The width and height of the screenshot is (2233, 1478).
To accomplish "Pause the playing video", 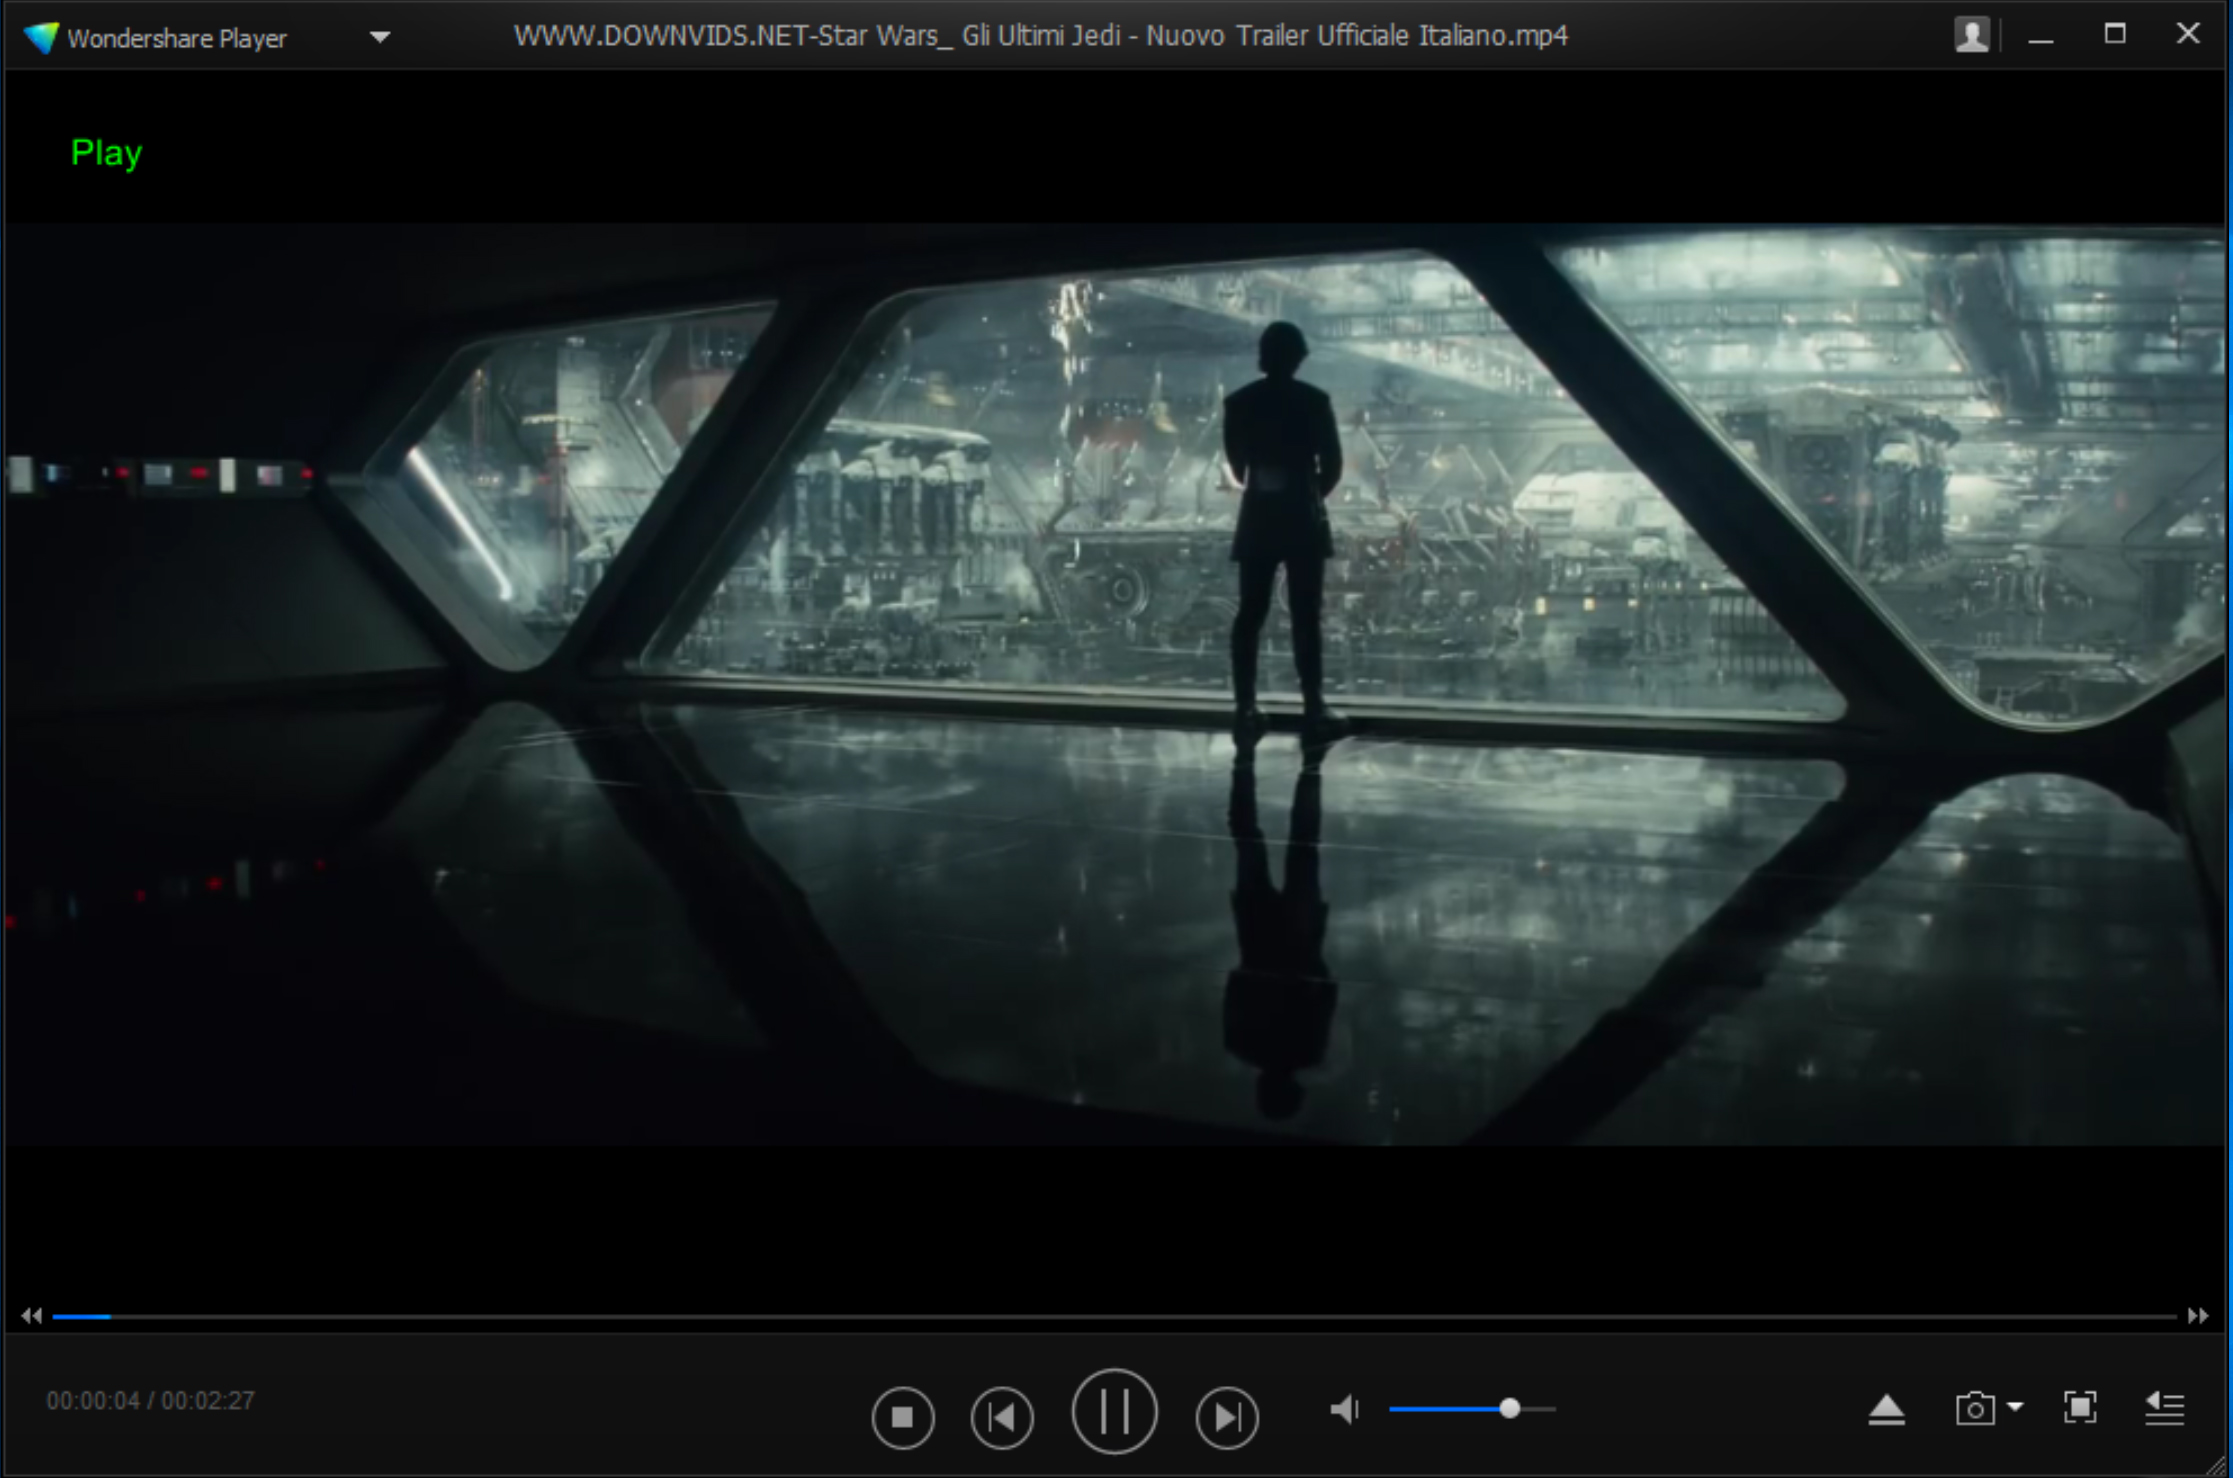I will (x=1113, y=1412).
